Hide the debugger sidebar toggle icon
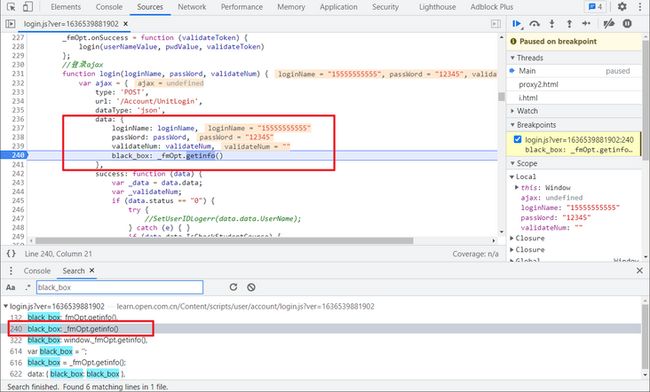The height and width of the screenshot is (392, 650). pos(495,24)
